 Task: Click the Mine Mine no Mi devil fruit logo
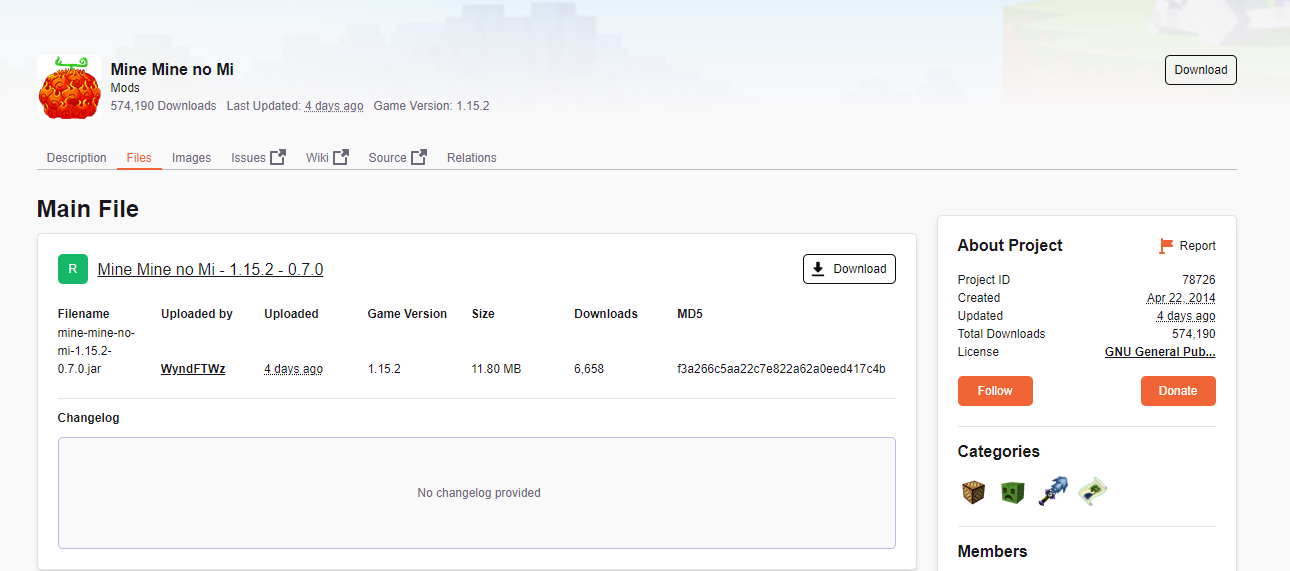(x=69, y=87)
